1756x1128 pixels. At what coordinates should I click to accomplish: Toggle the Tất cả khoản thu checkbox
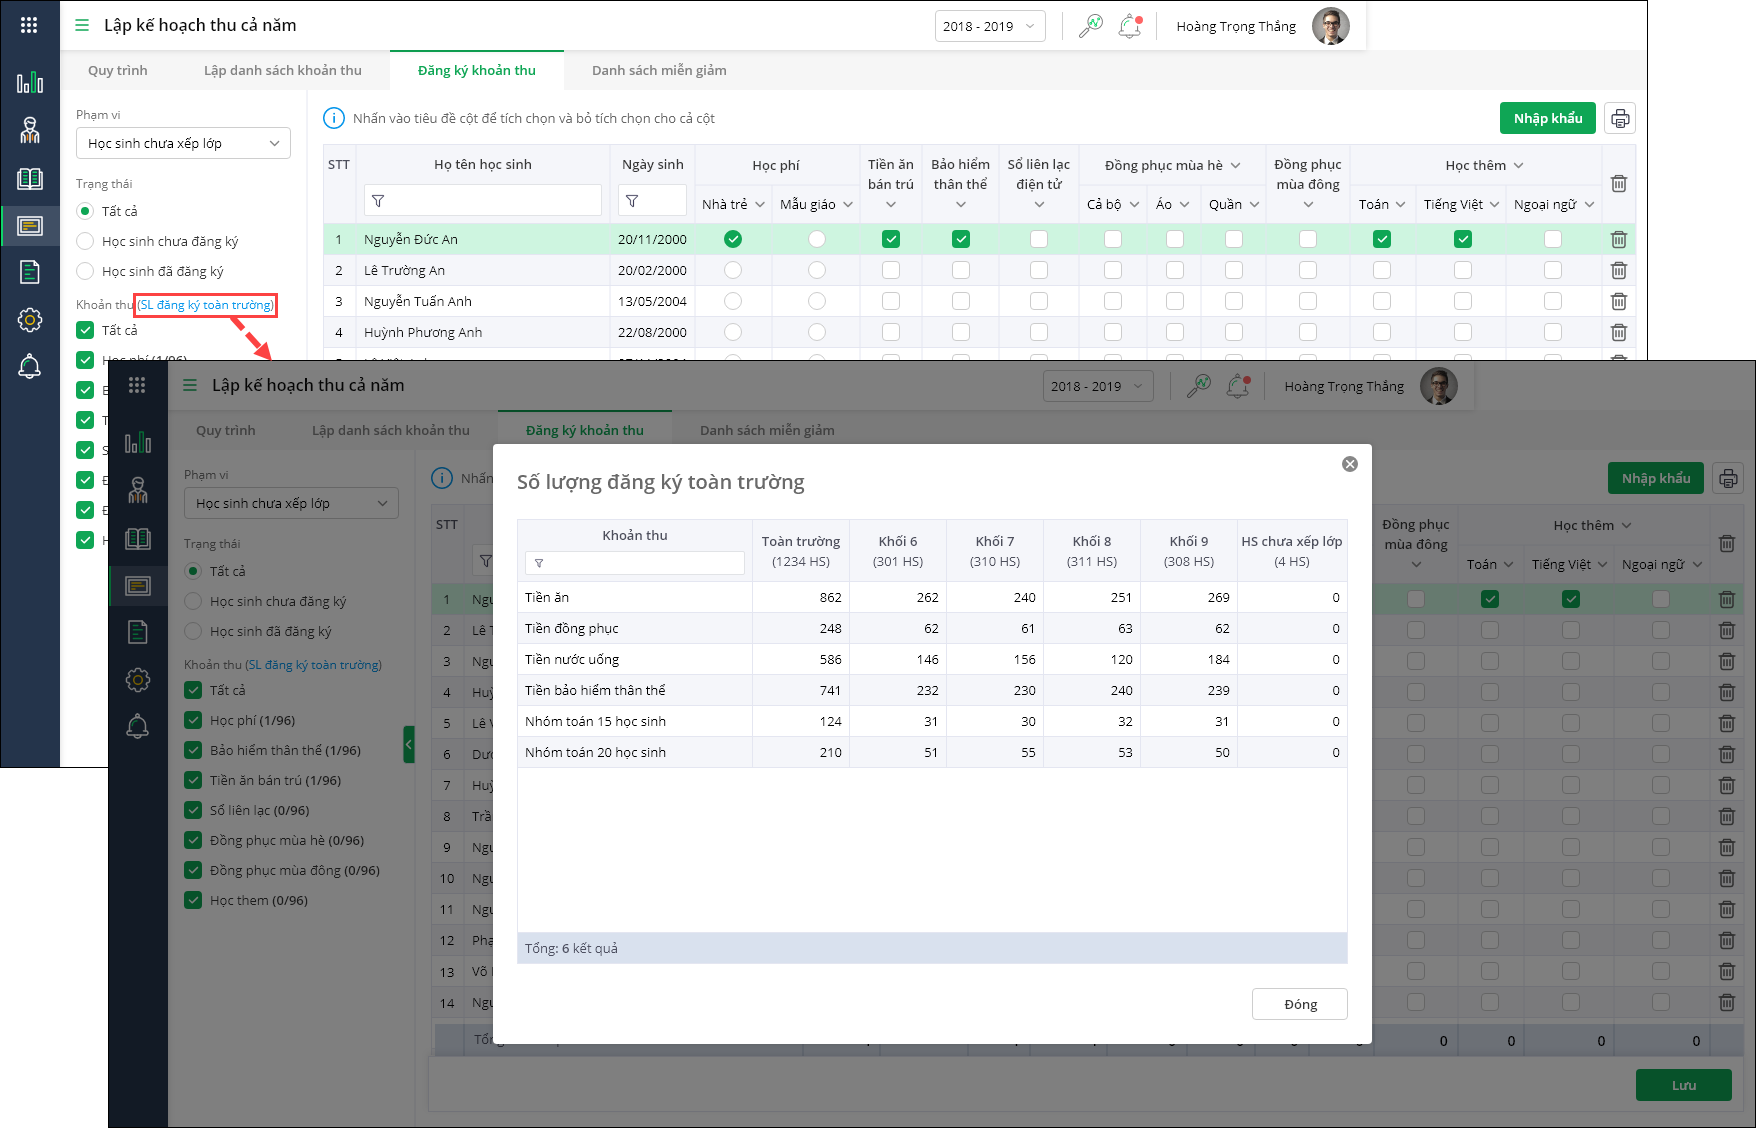[x=86, y=330]
